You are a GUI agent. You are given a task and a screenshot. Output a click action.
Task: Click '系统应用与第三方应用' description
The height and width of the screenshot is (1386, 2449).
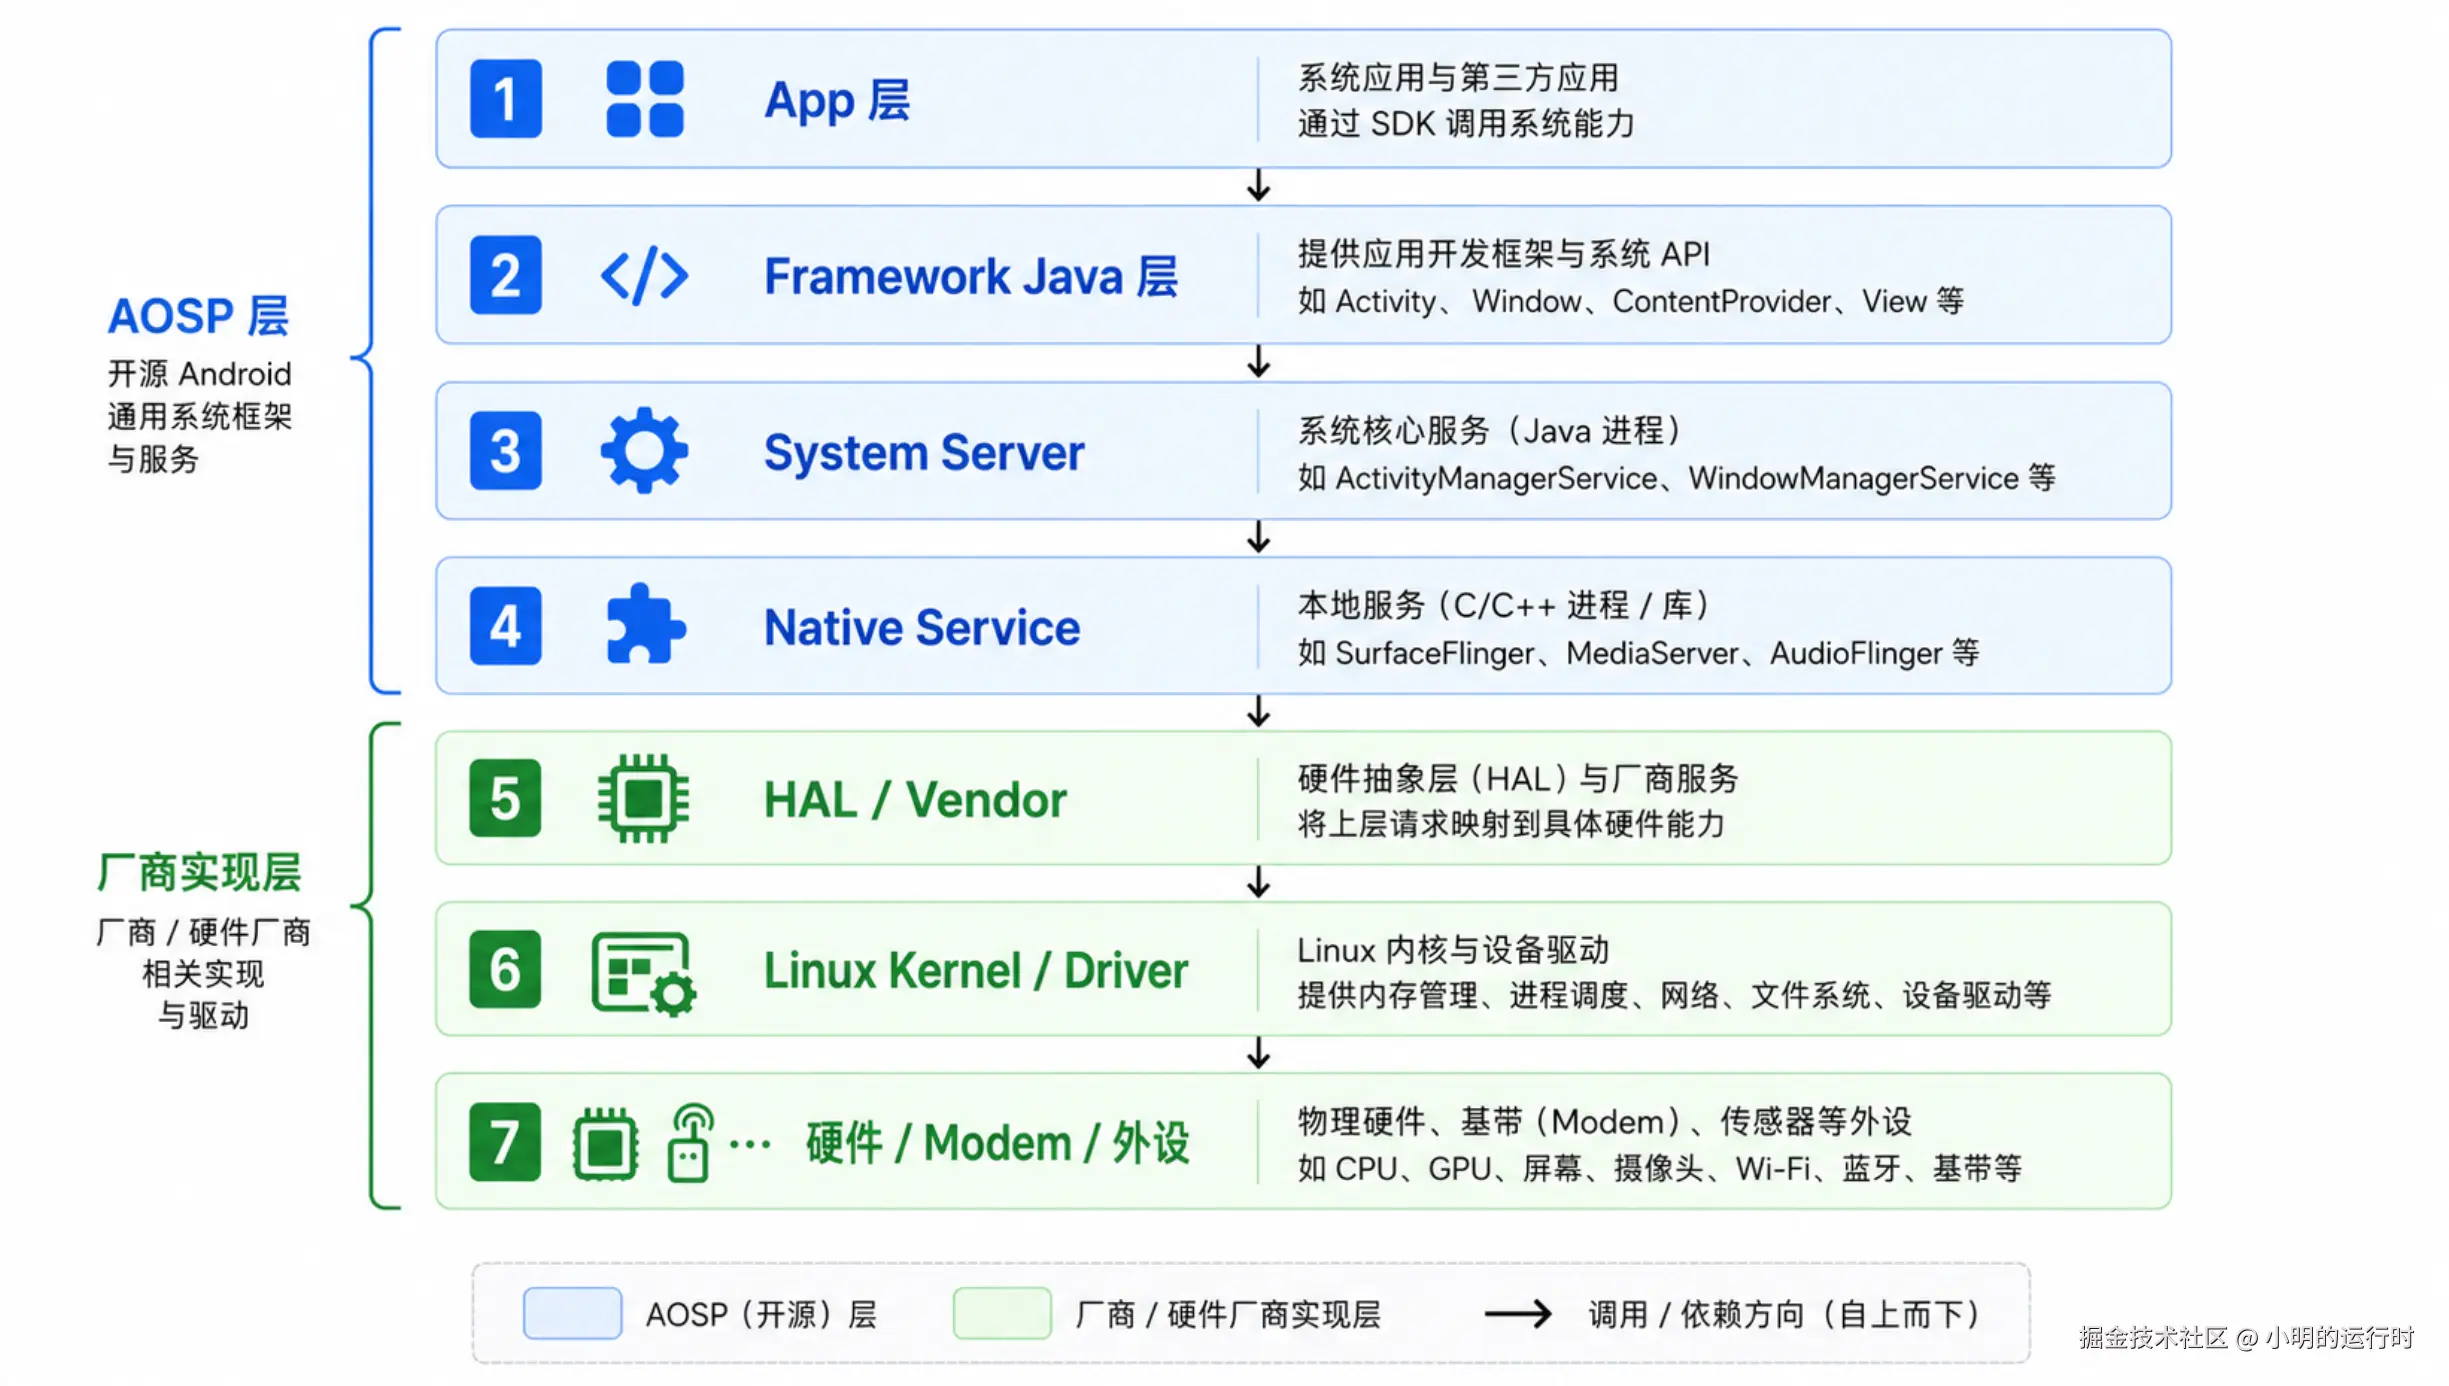pyautogui.click(x=1458, y=77)
